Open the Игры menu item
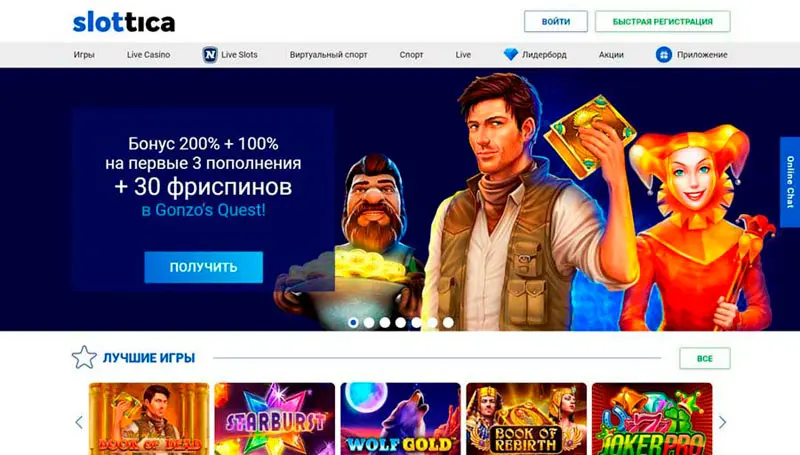 84,55
